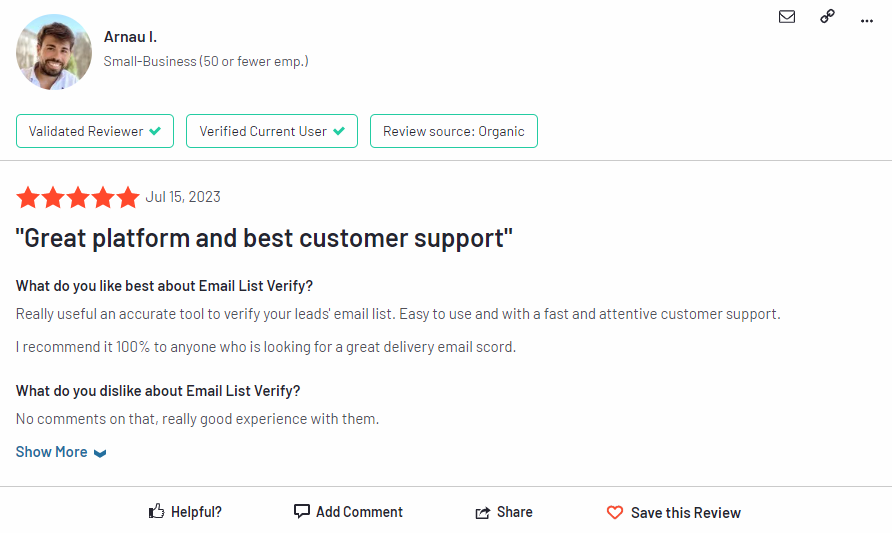Image resolution: width=892 pixels, height=533 pixels.
Task: Click the Save this Review text
Action: pyautogui.click(x=685, y=513)
